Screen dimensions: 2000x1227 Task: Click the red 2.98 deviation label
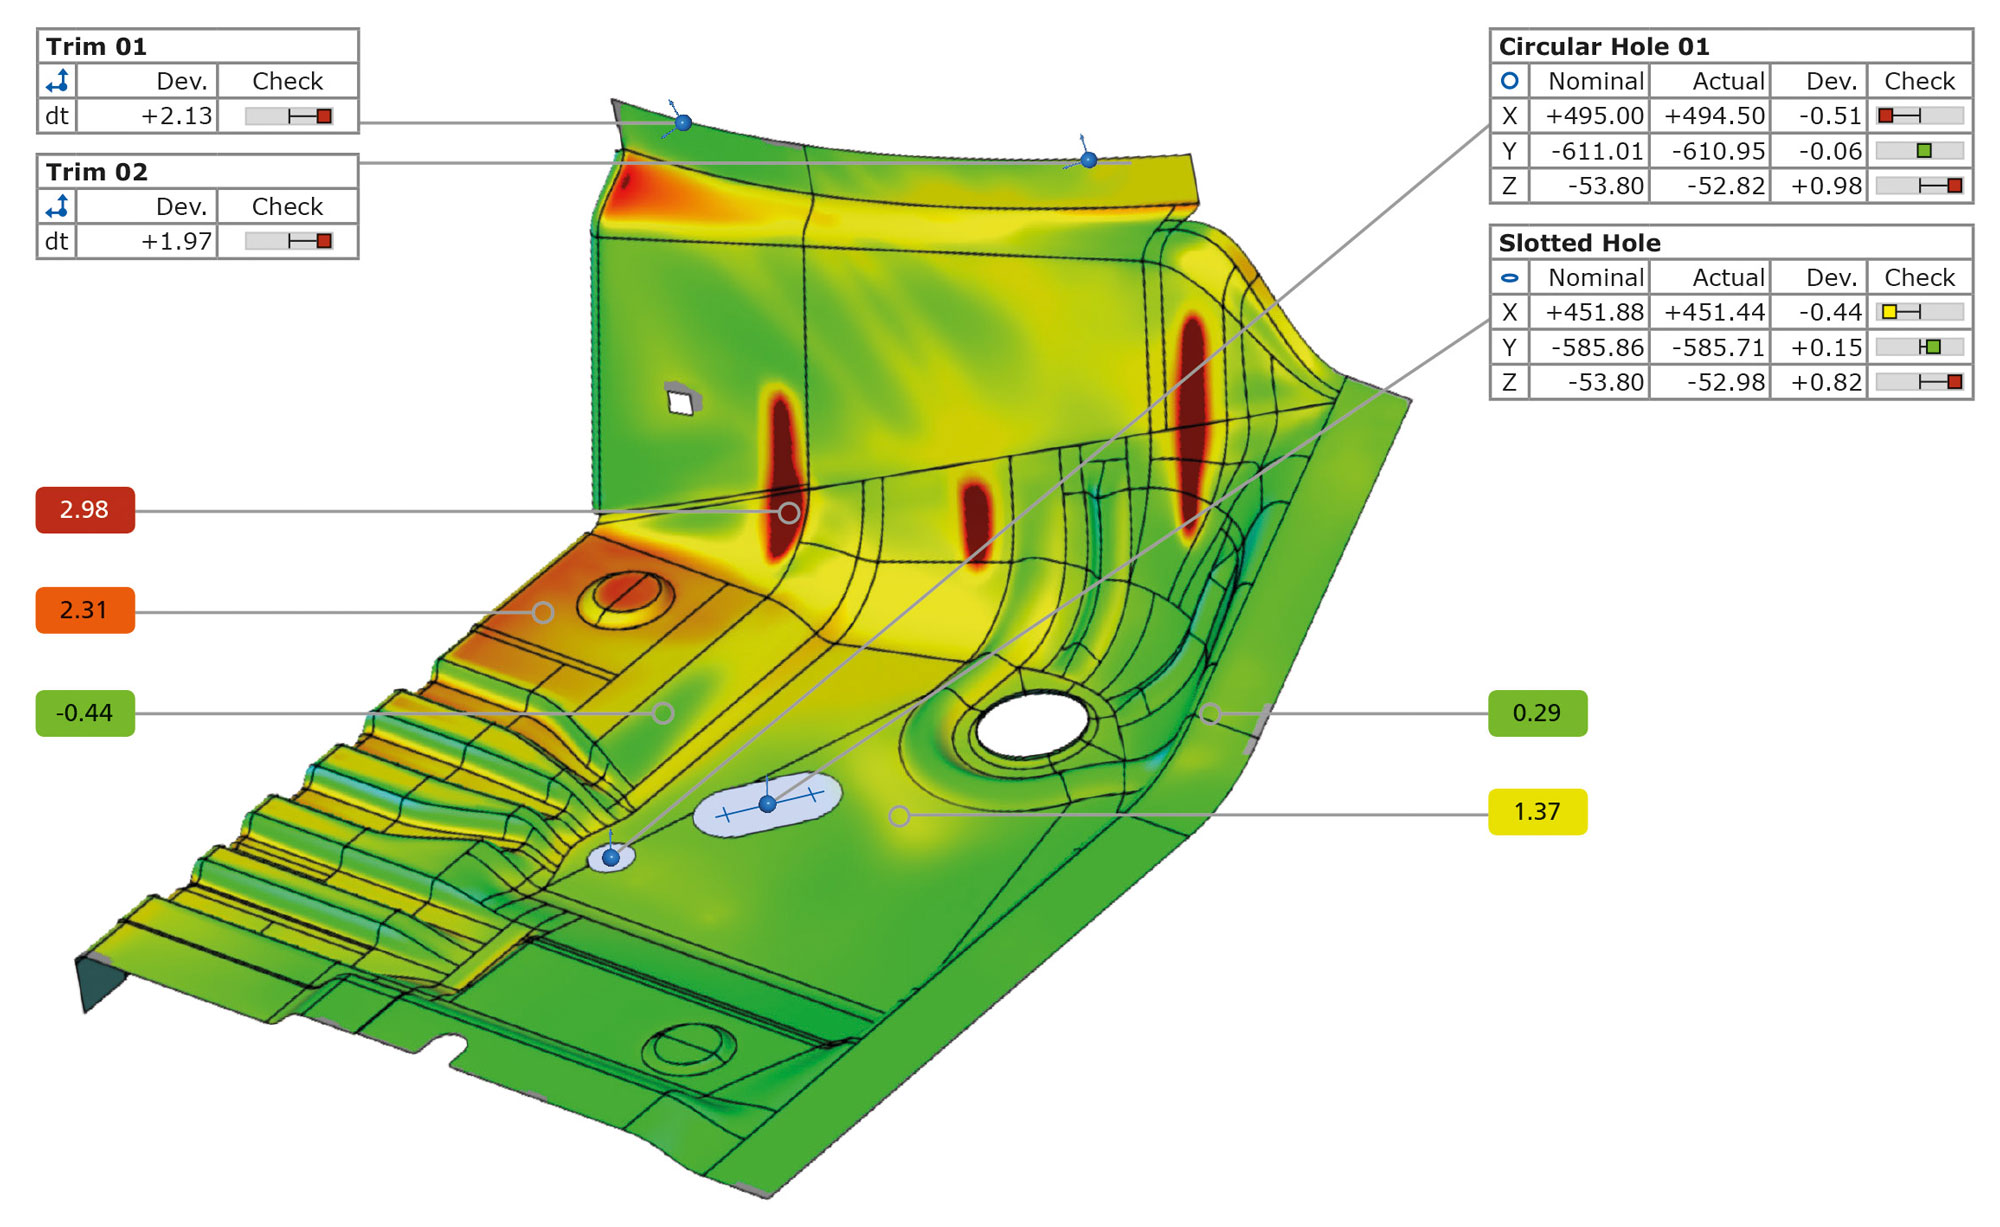pos(85,510)
